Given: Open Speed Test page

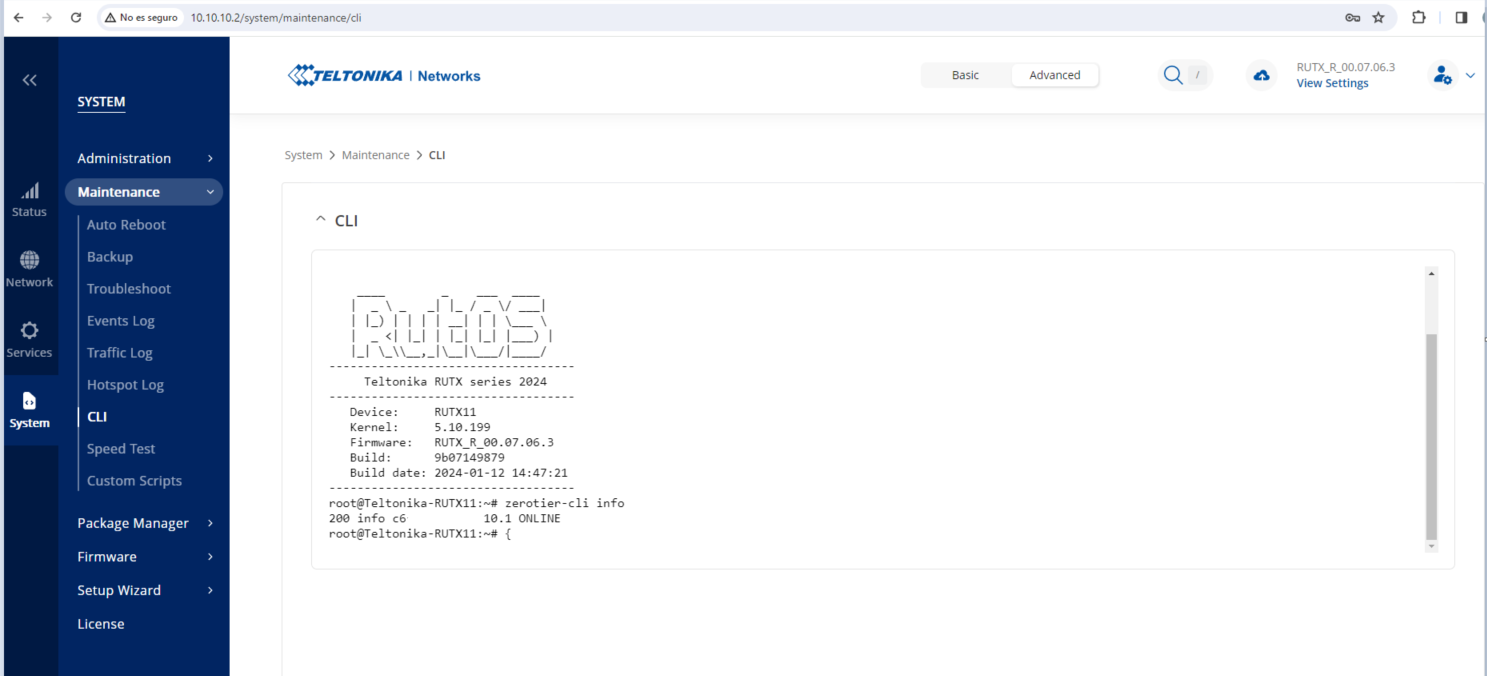Looking at the screenshot, I should (x=121, y=449).
